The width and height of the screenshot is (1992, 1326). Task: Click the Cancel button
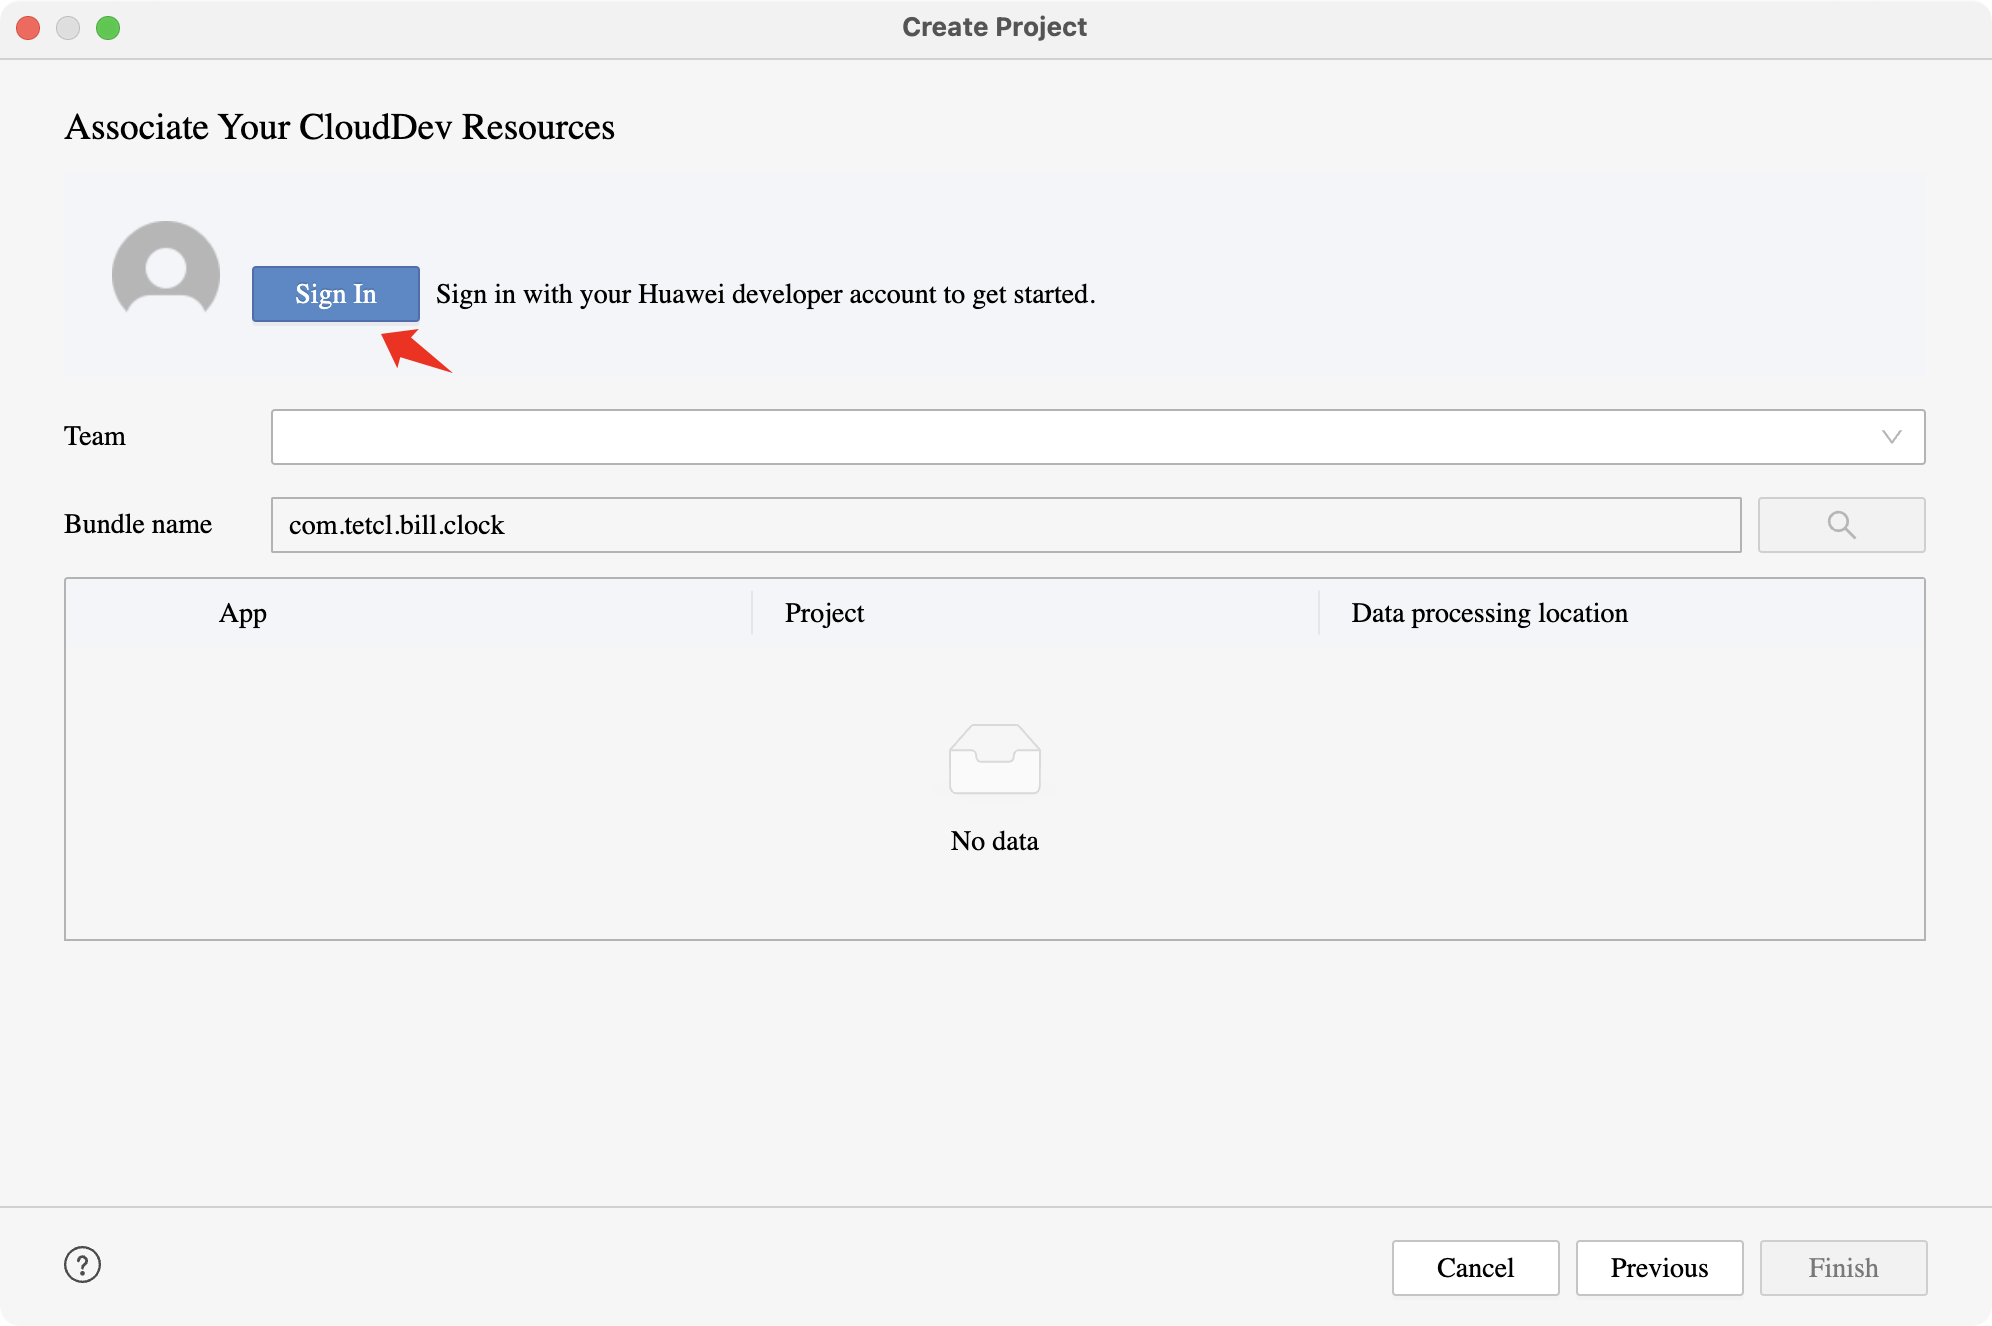coord(1475,1268)
